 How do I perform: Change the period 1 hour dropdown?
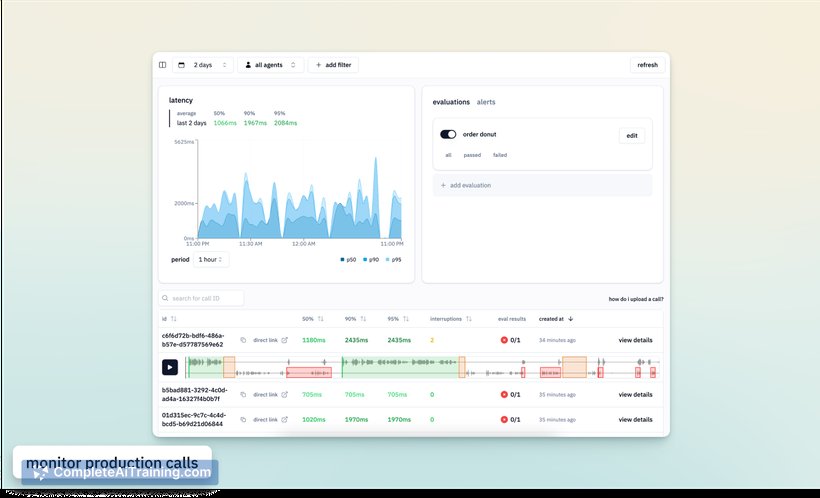coord(210,259)
